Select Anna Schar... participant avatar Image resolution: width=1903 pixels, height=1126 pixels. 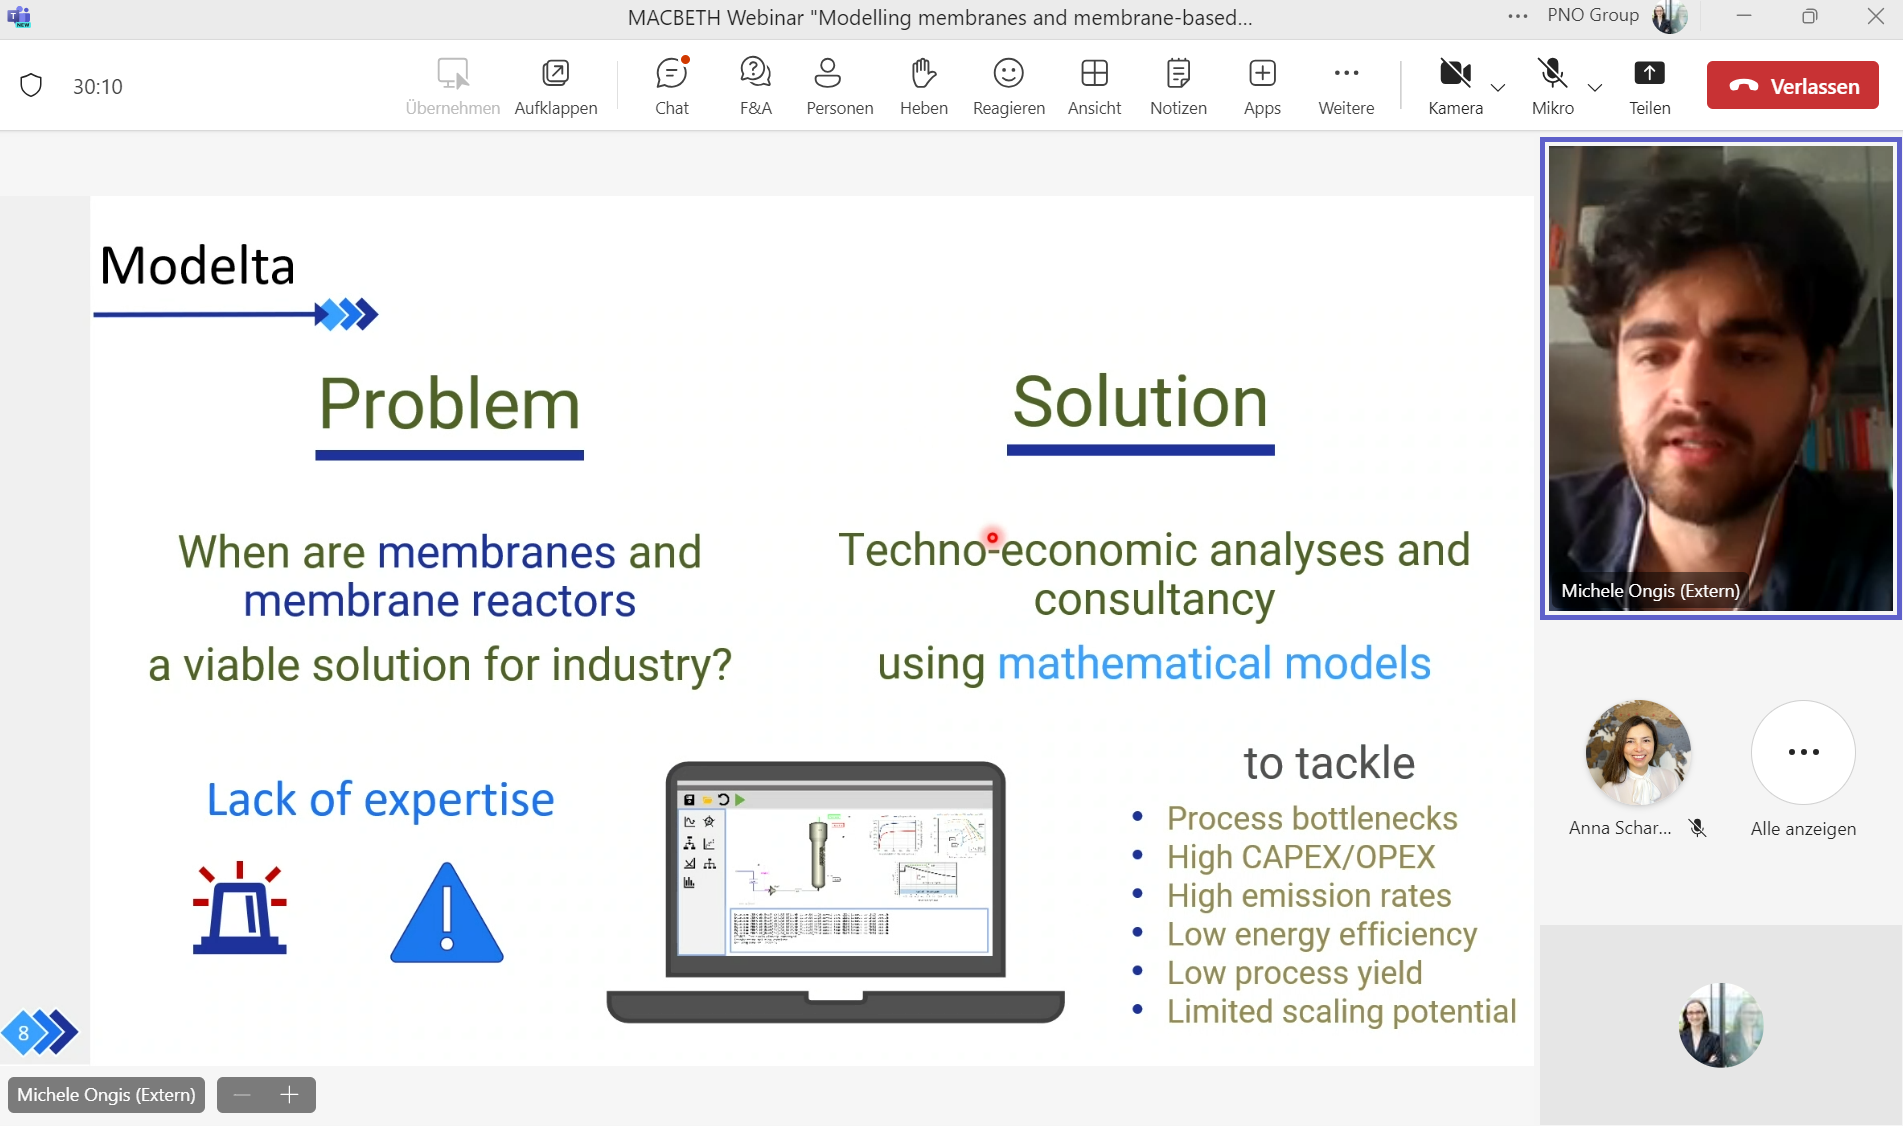[1638, 752]
